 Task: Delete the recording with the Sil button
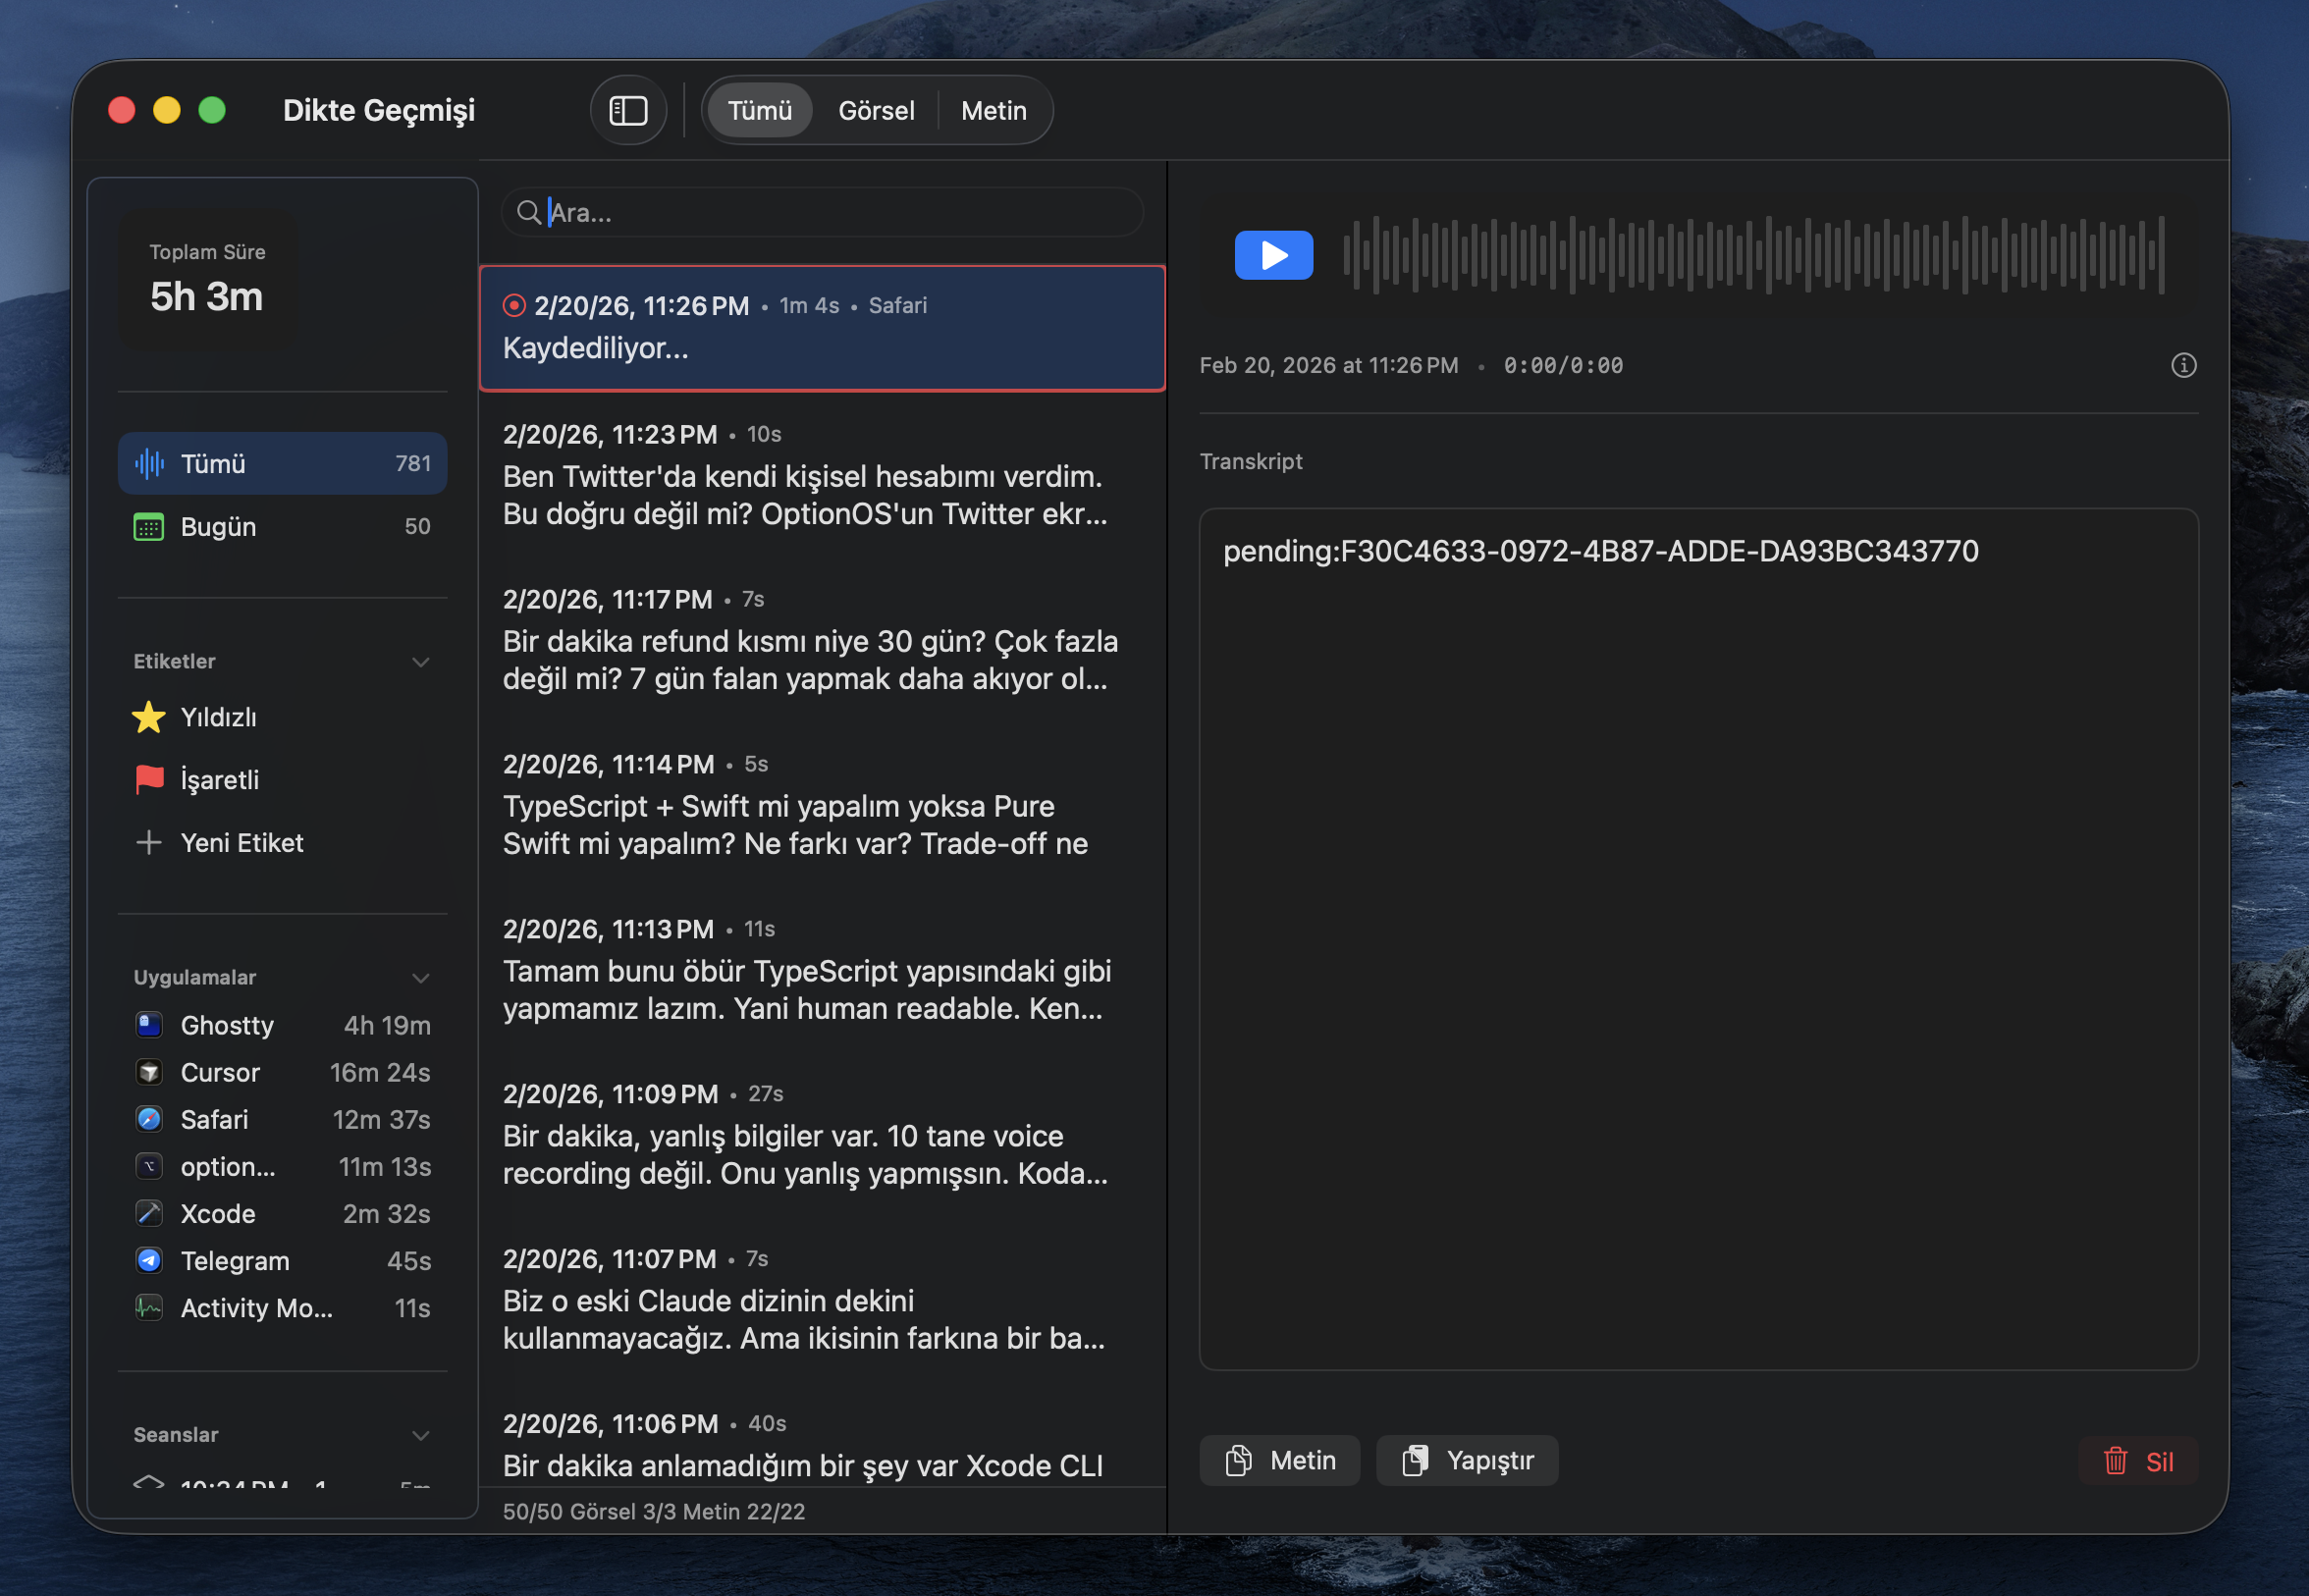(x=2139, y=1460)
